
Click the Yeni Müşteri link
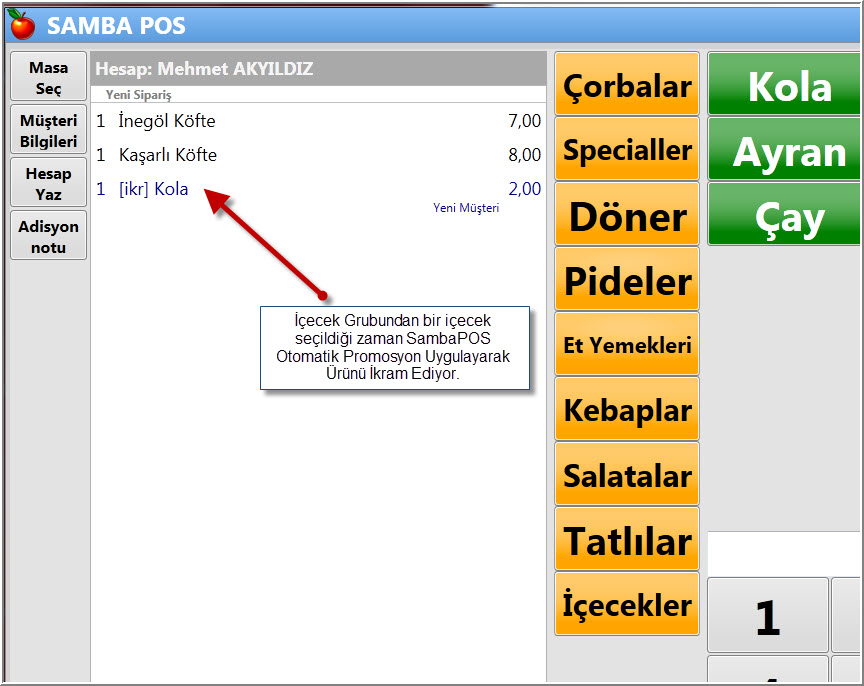pos(465,206)
